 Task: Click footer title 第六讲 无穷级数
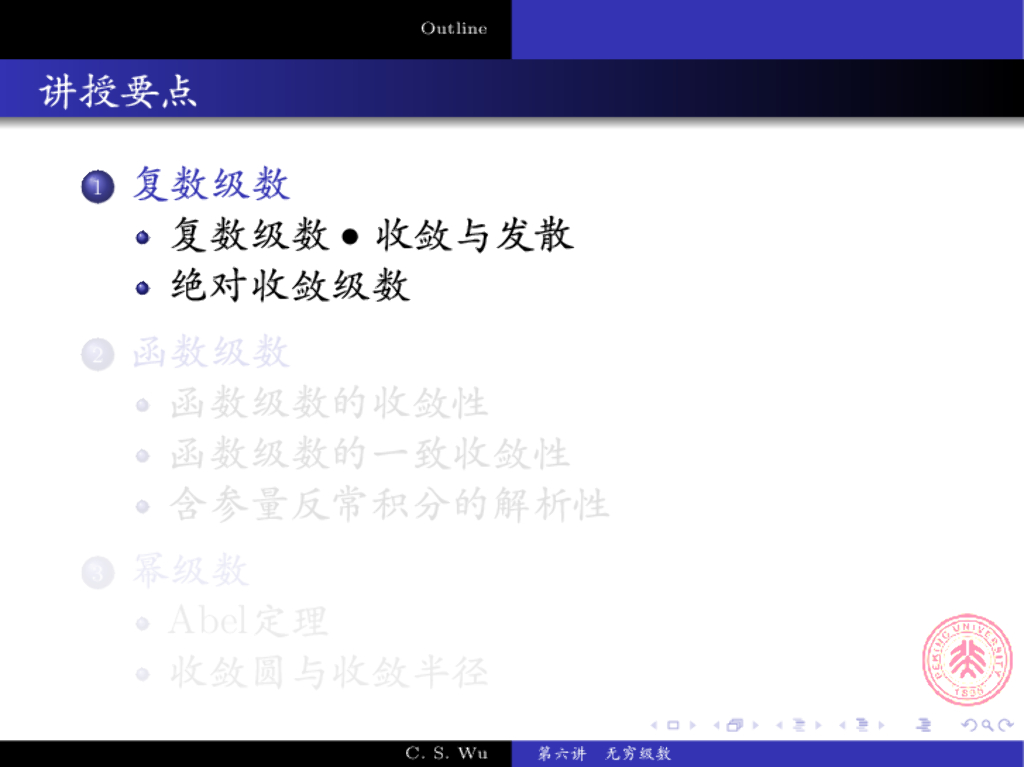[605, 753]
